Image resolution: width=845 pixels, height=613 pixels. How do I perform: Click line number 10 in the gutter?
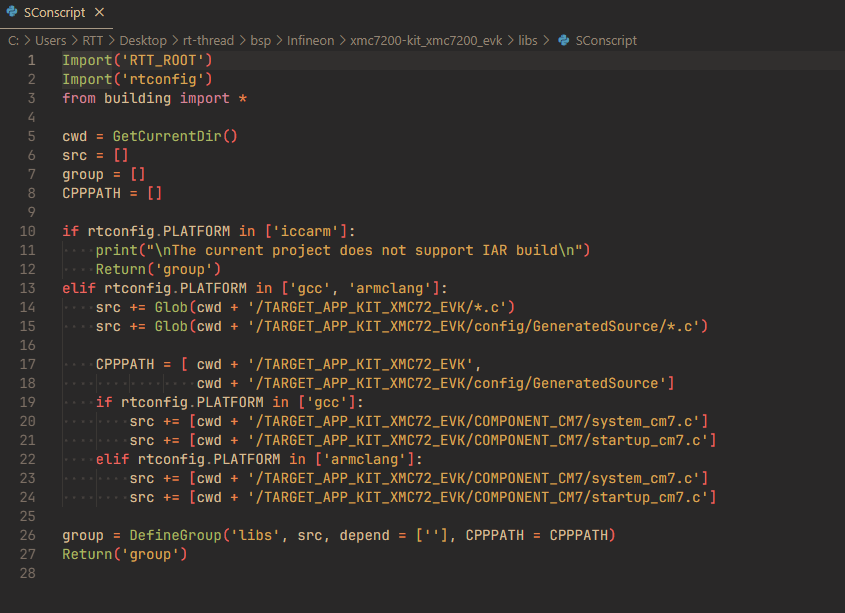point(28,231)
